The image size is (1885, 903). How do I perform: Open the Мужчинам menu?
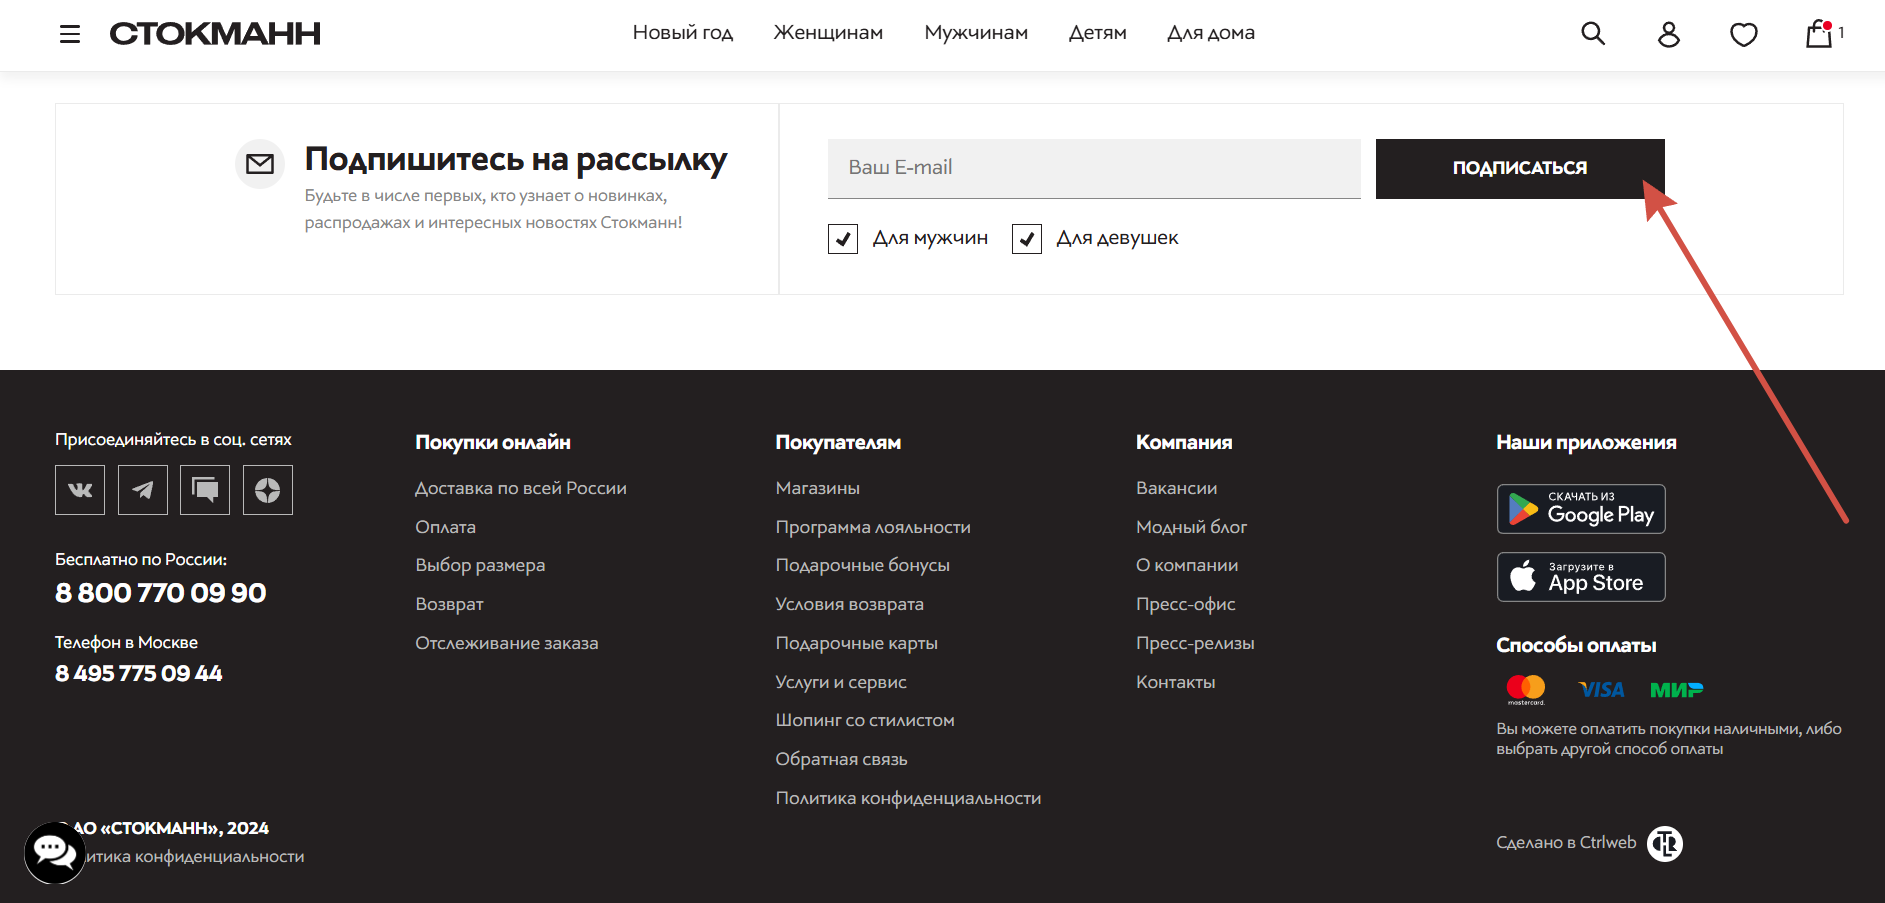coord(976,33)
